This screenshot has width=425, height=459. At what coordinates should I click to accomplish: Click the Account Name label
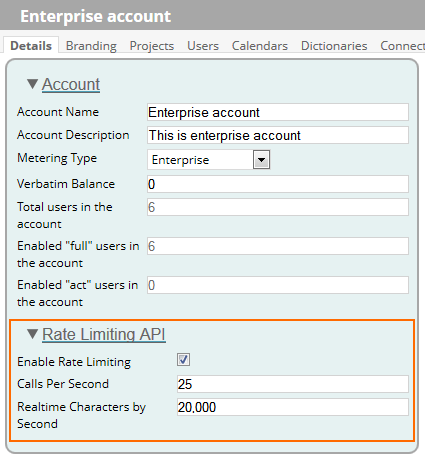(x=58, y=112)
